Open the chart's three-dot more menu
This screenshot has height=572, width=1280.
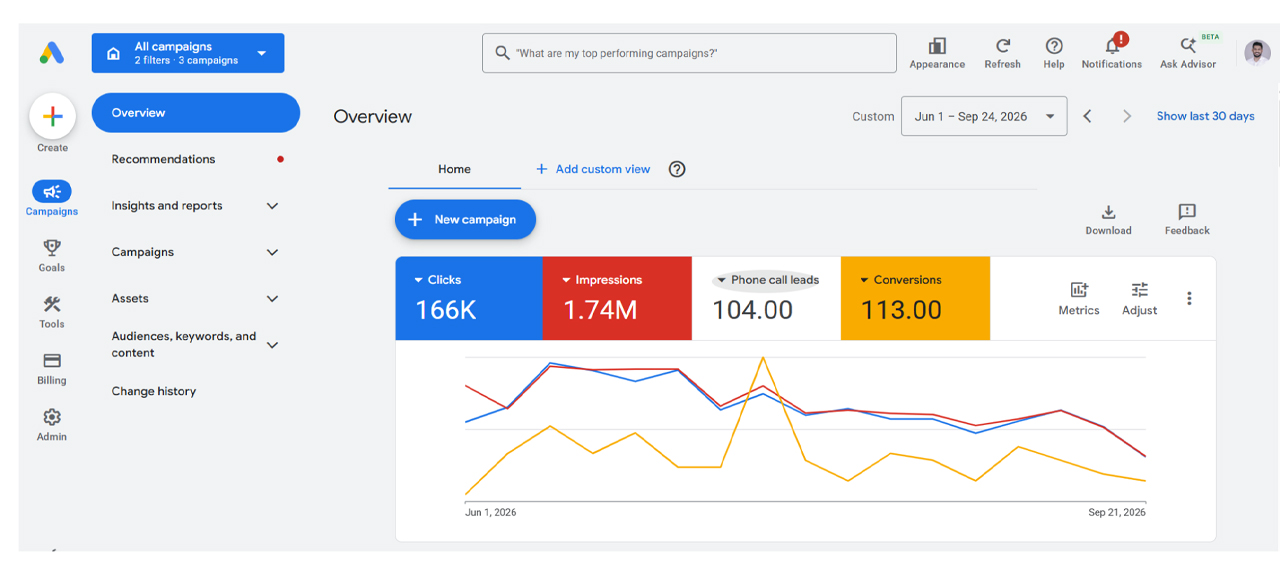[x=1189, y=298]
